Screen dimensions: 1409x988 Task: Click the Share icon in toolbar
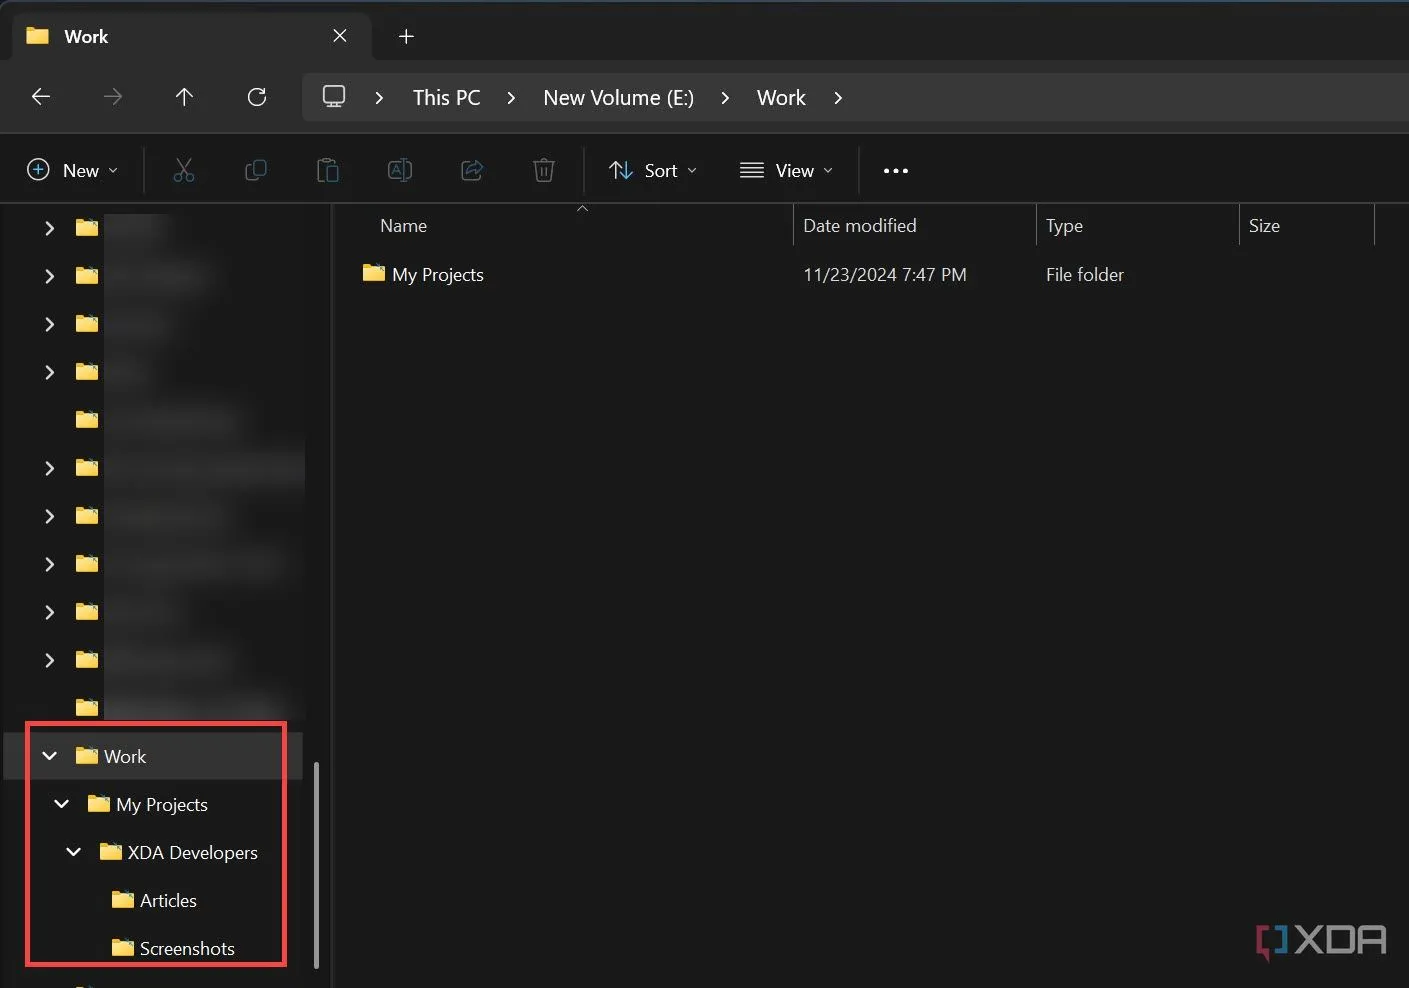point(472,170)
